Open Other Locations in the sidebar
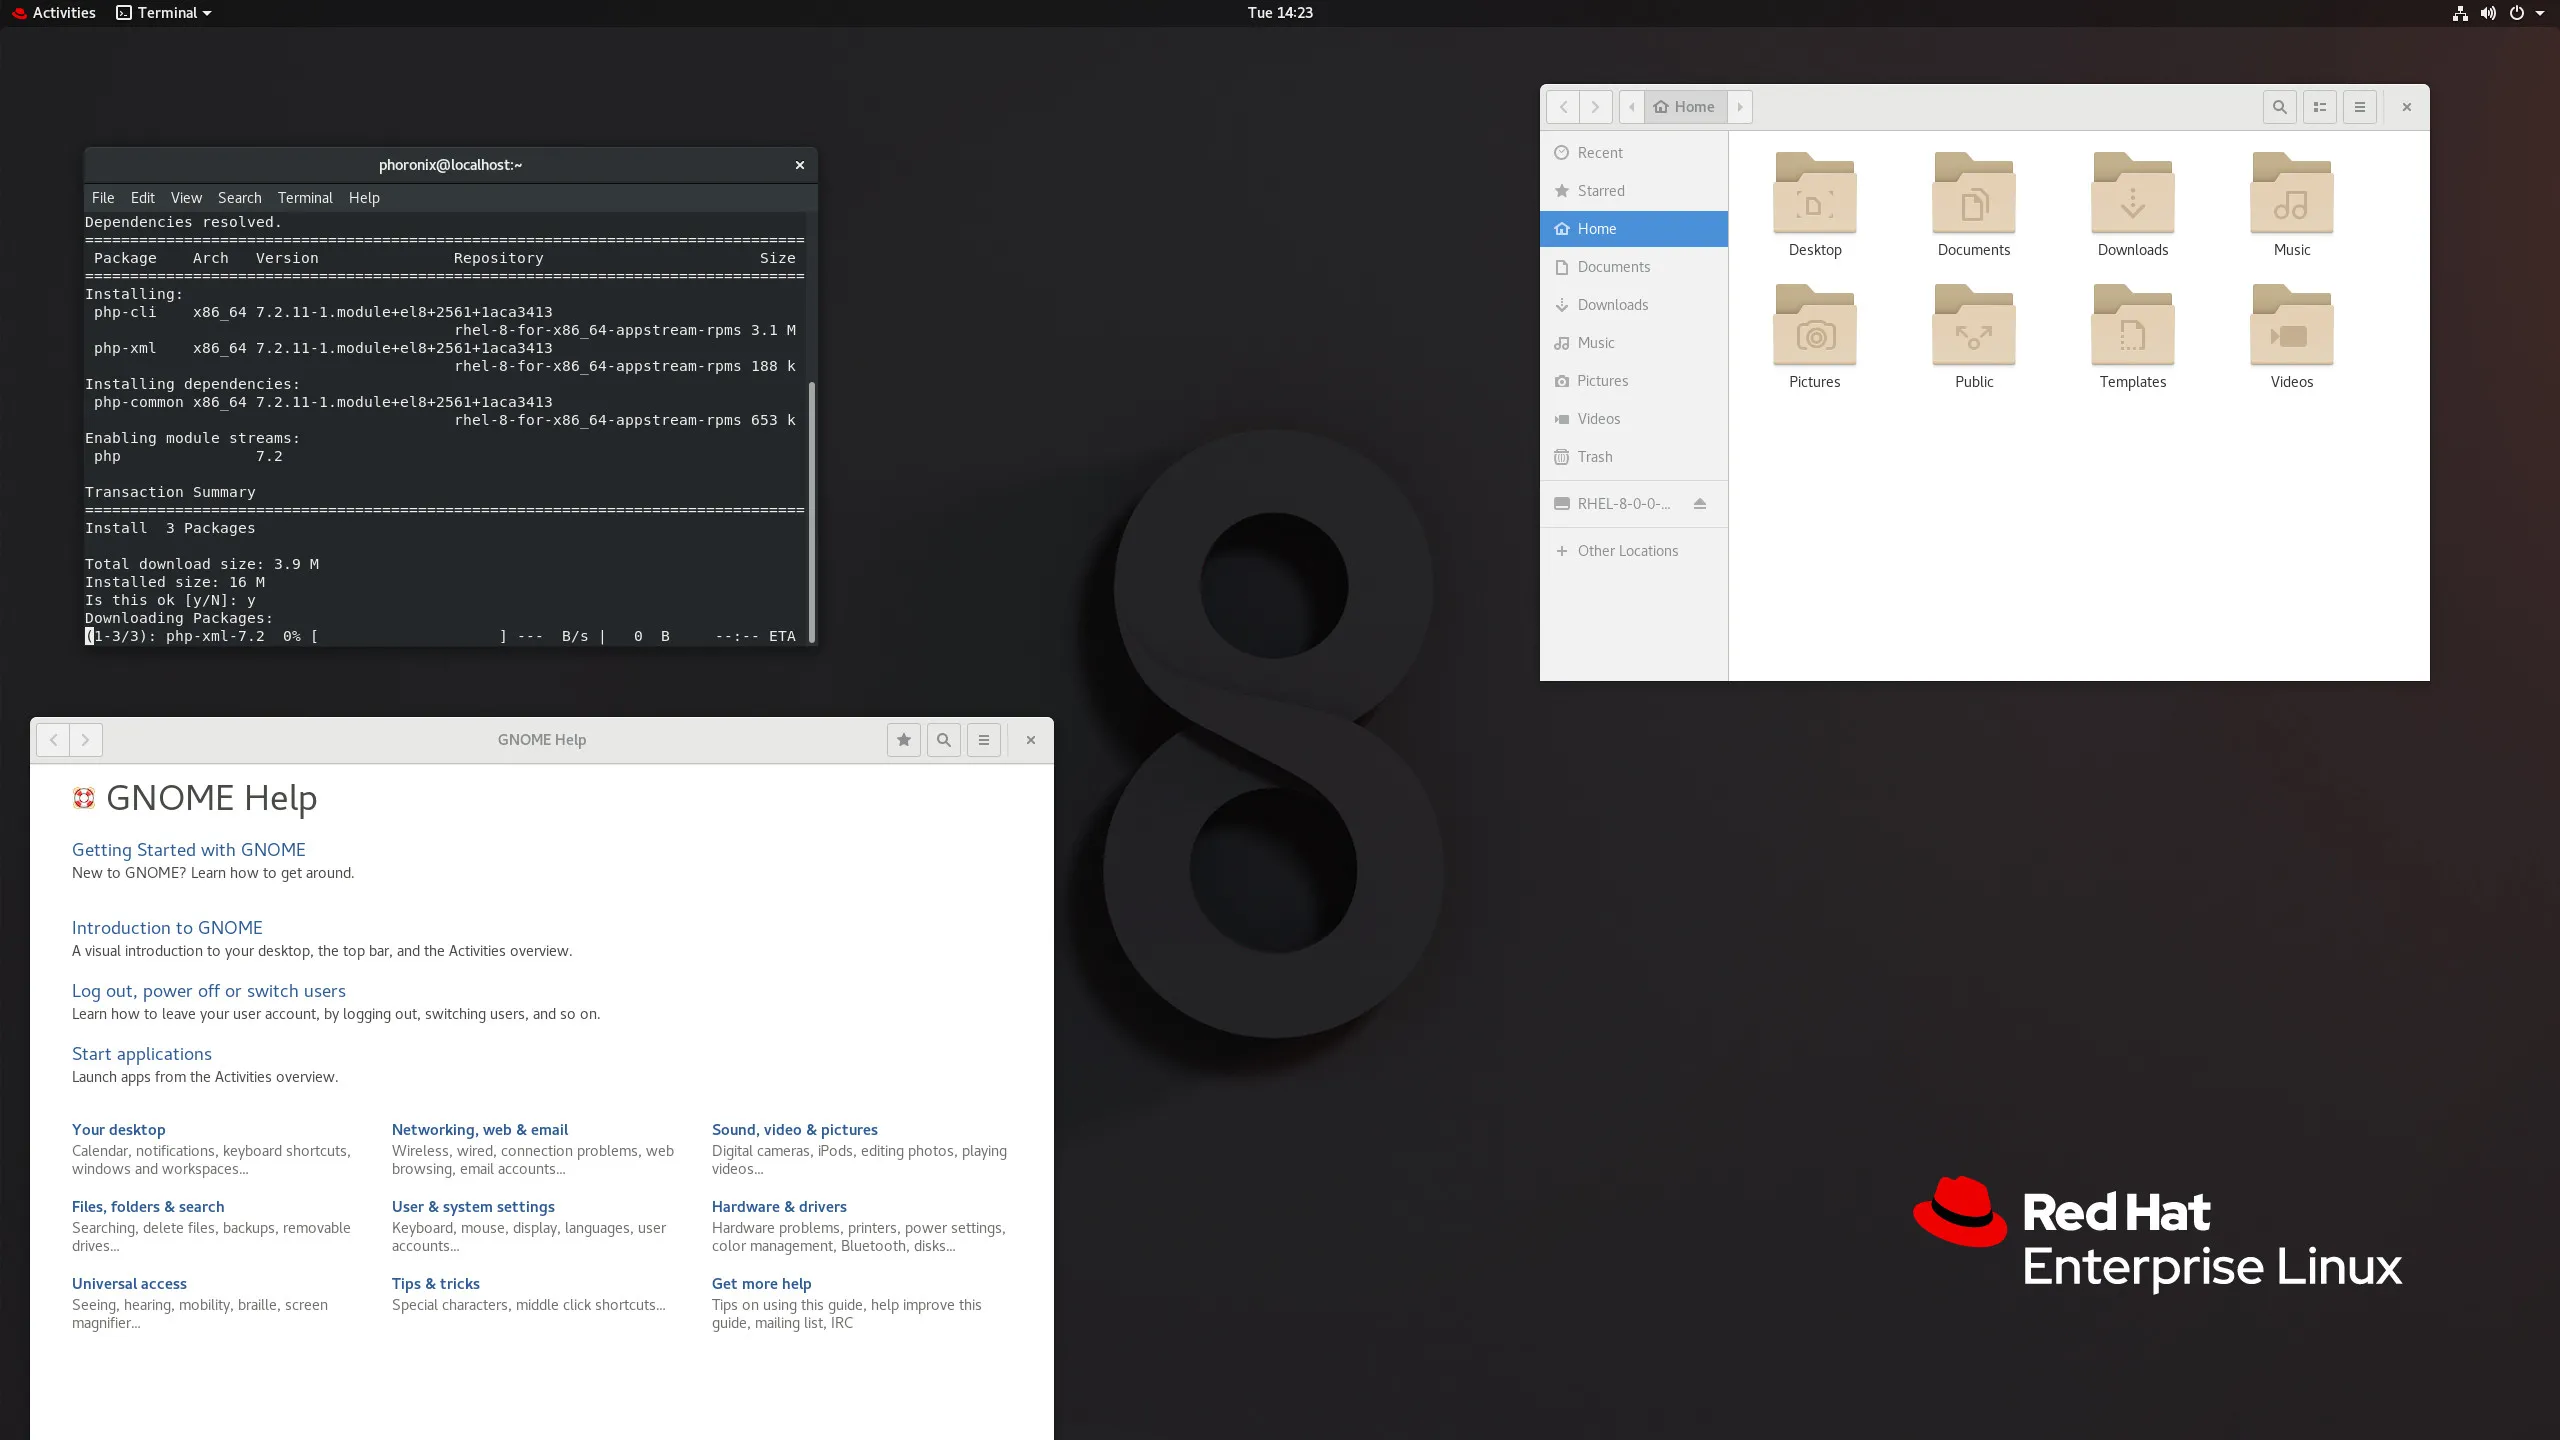The image size is (2560, 1440). [1627, 551]
